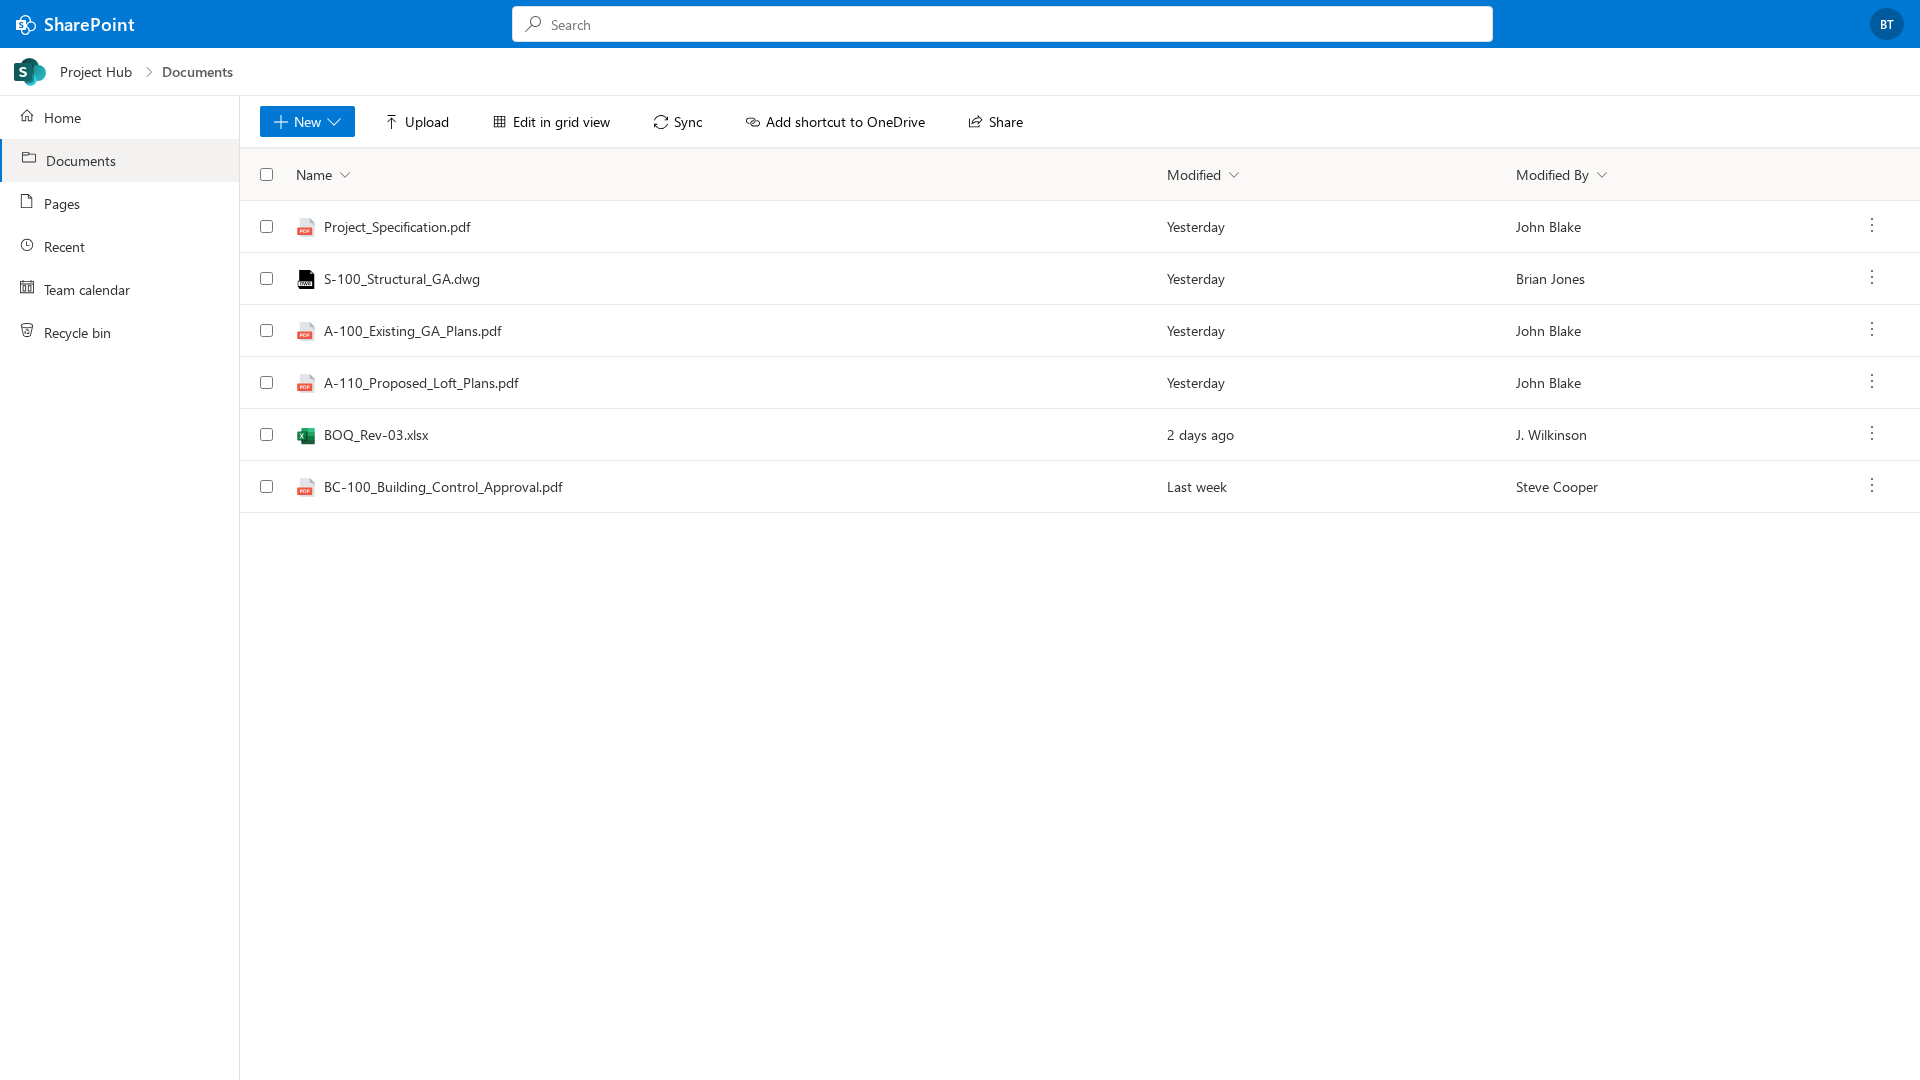Open more actions for S-100_Structural_GA.dwg
This screenshot has width=1920, height=1080.
click(x=1872, y=278)
